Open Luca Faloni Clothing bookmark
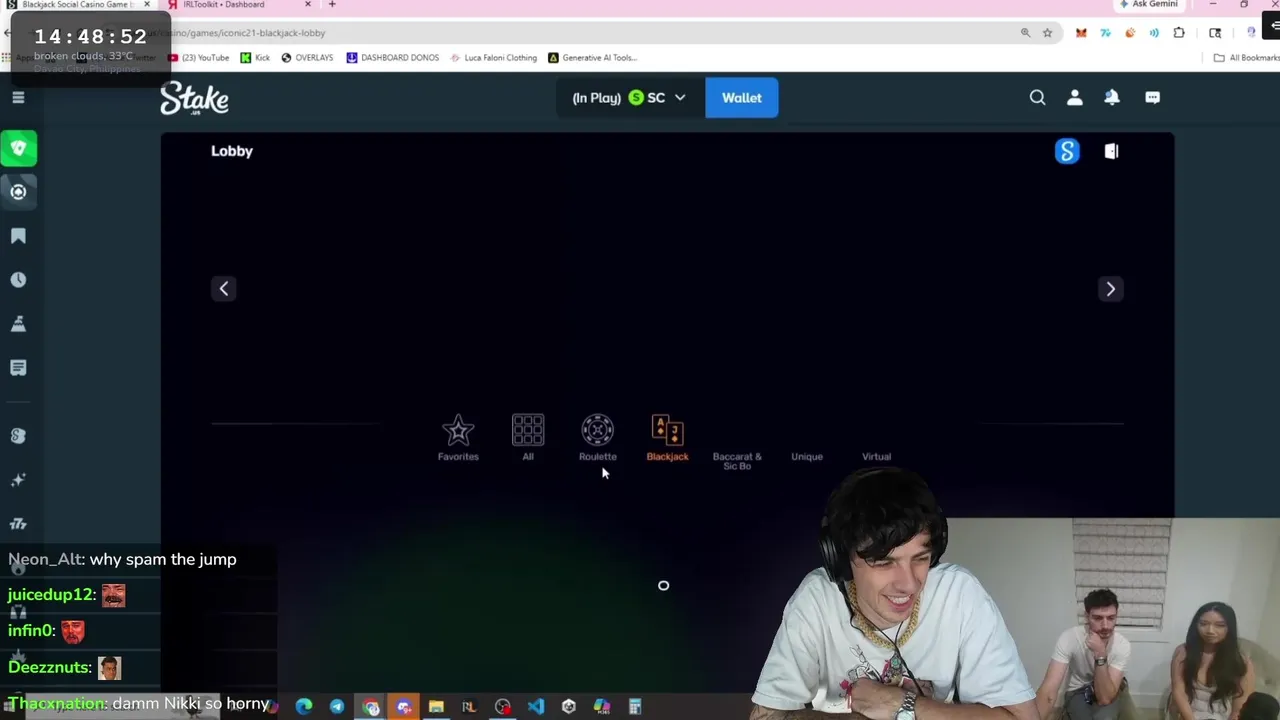This screenshot has width=1280, height=720. point(494,58)
